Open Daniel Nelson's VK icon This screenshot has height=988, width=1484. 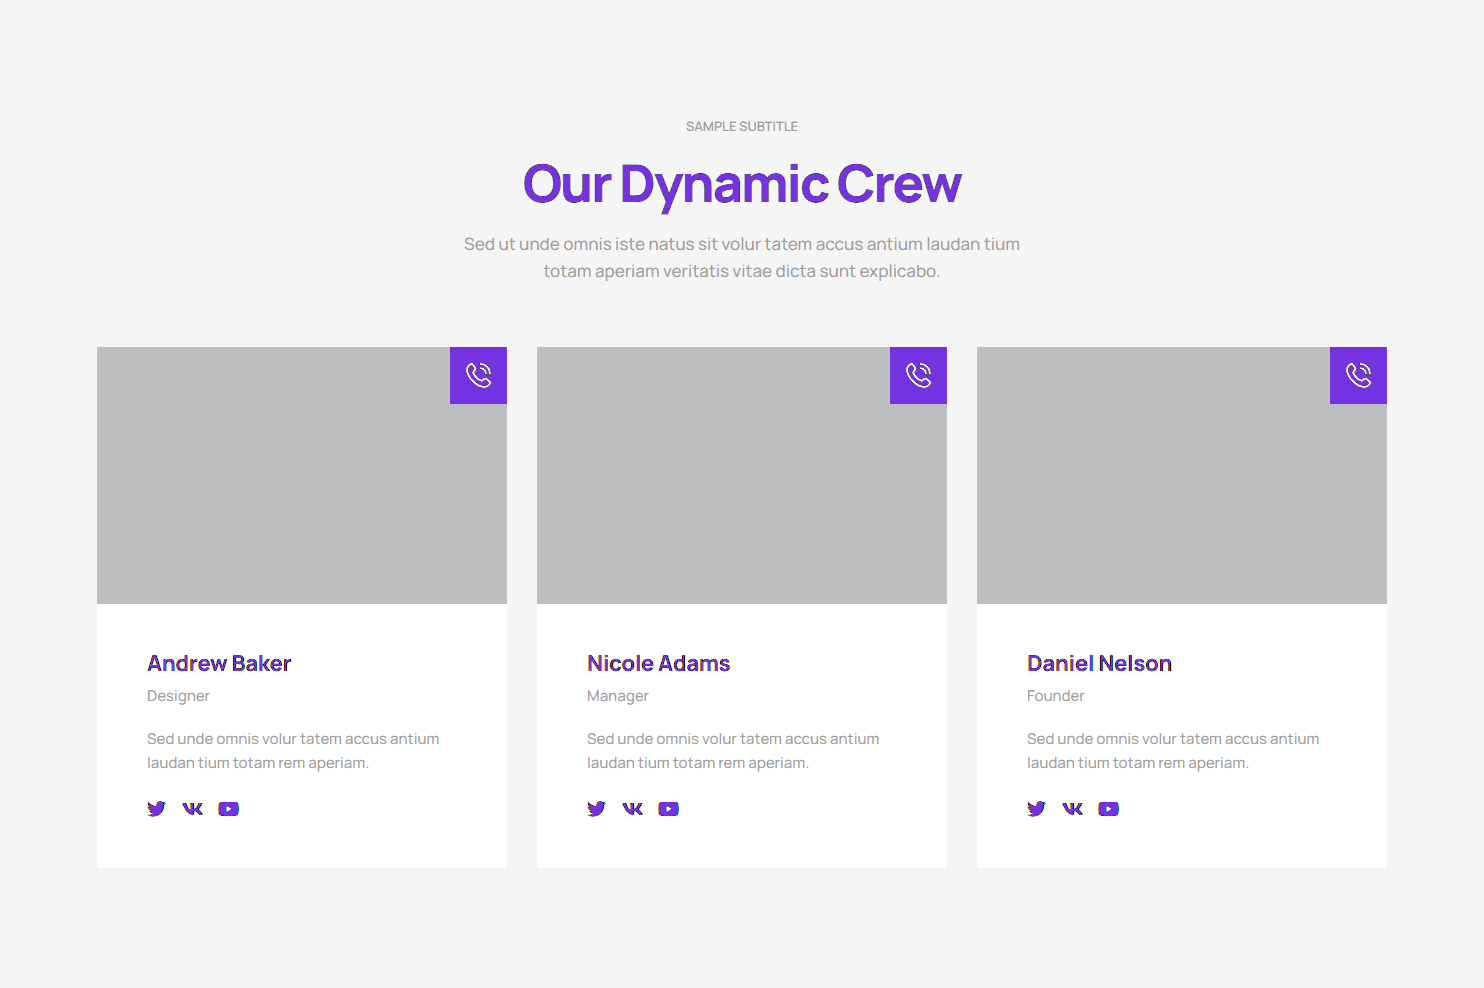pos(1073,809)
